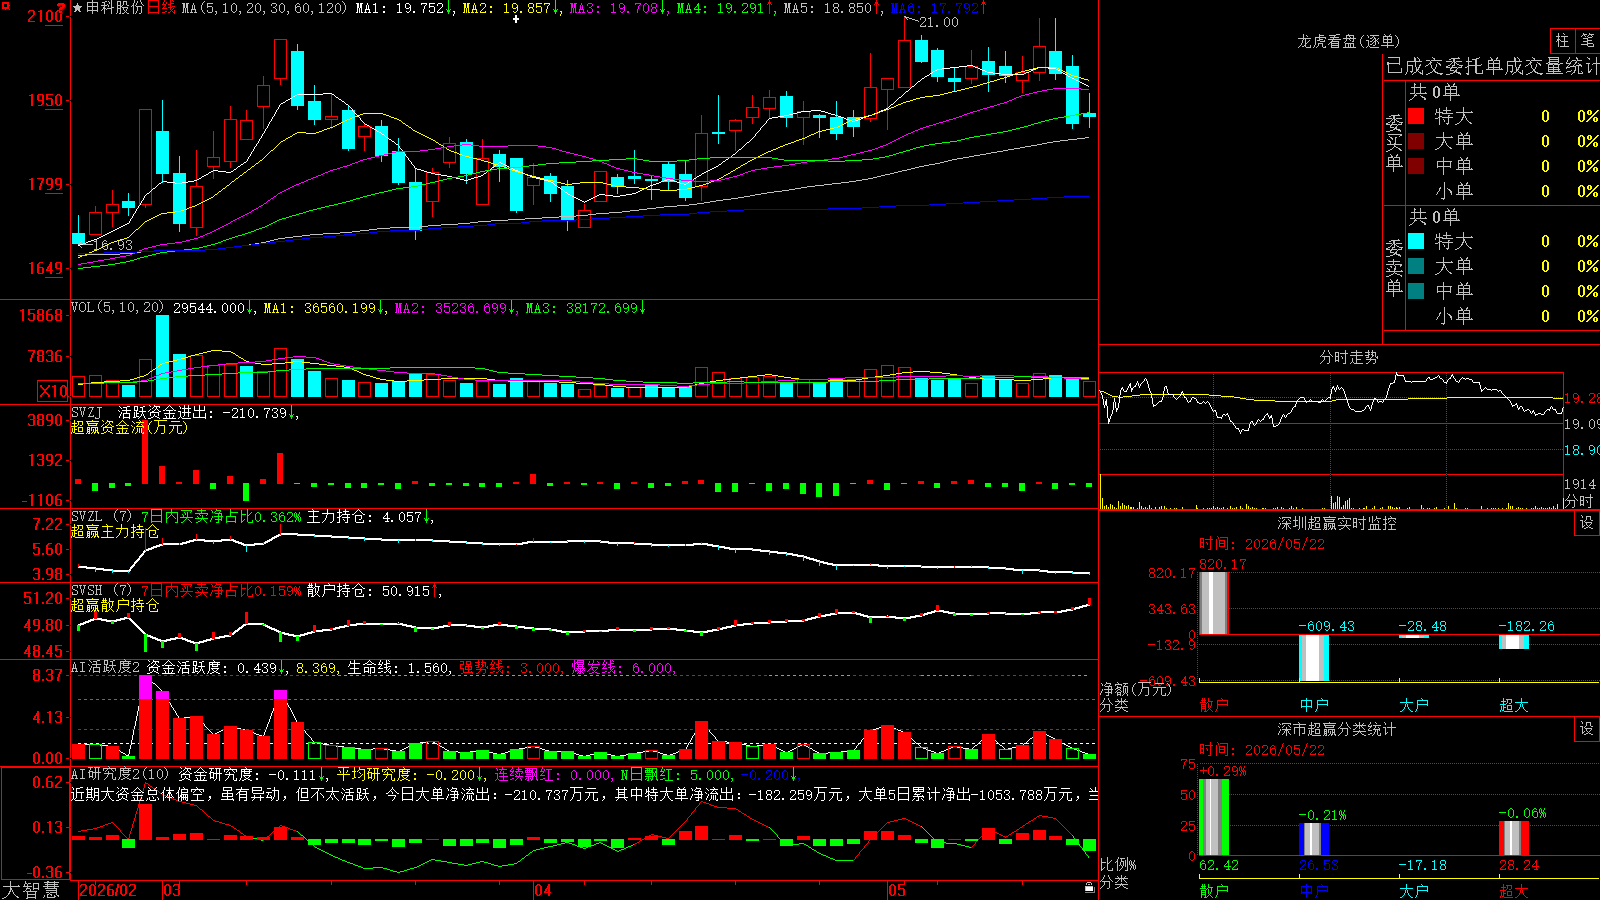The image size is (1600, 900).
Task: Click the -609.43 中户 bar in realtime monitor
Action: [x=1314, y=658]
